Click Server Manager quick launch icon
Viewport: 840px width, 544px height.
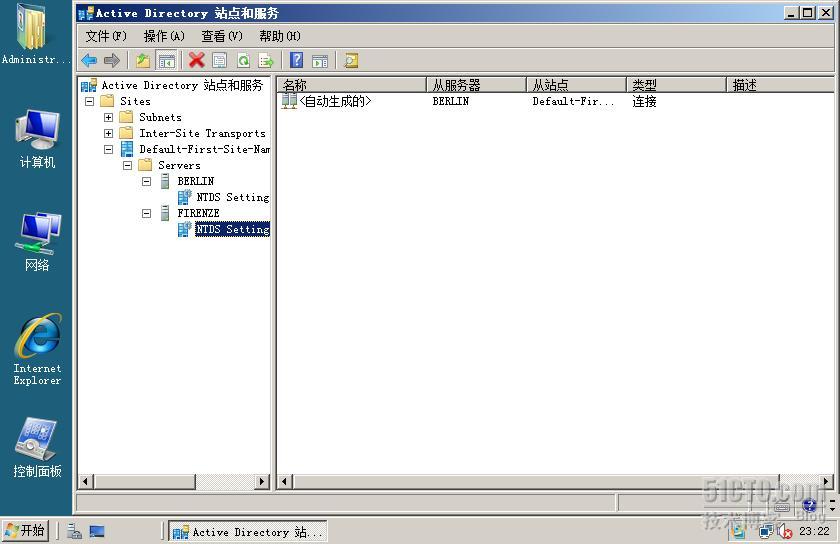pos(74,531)
